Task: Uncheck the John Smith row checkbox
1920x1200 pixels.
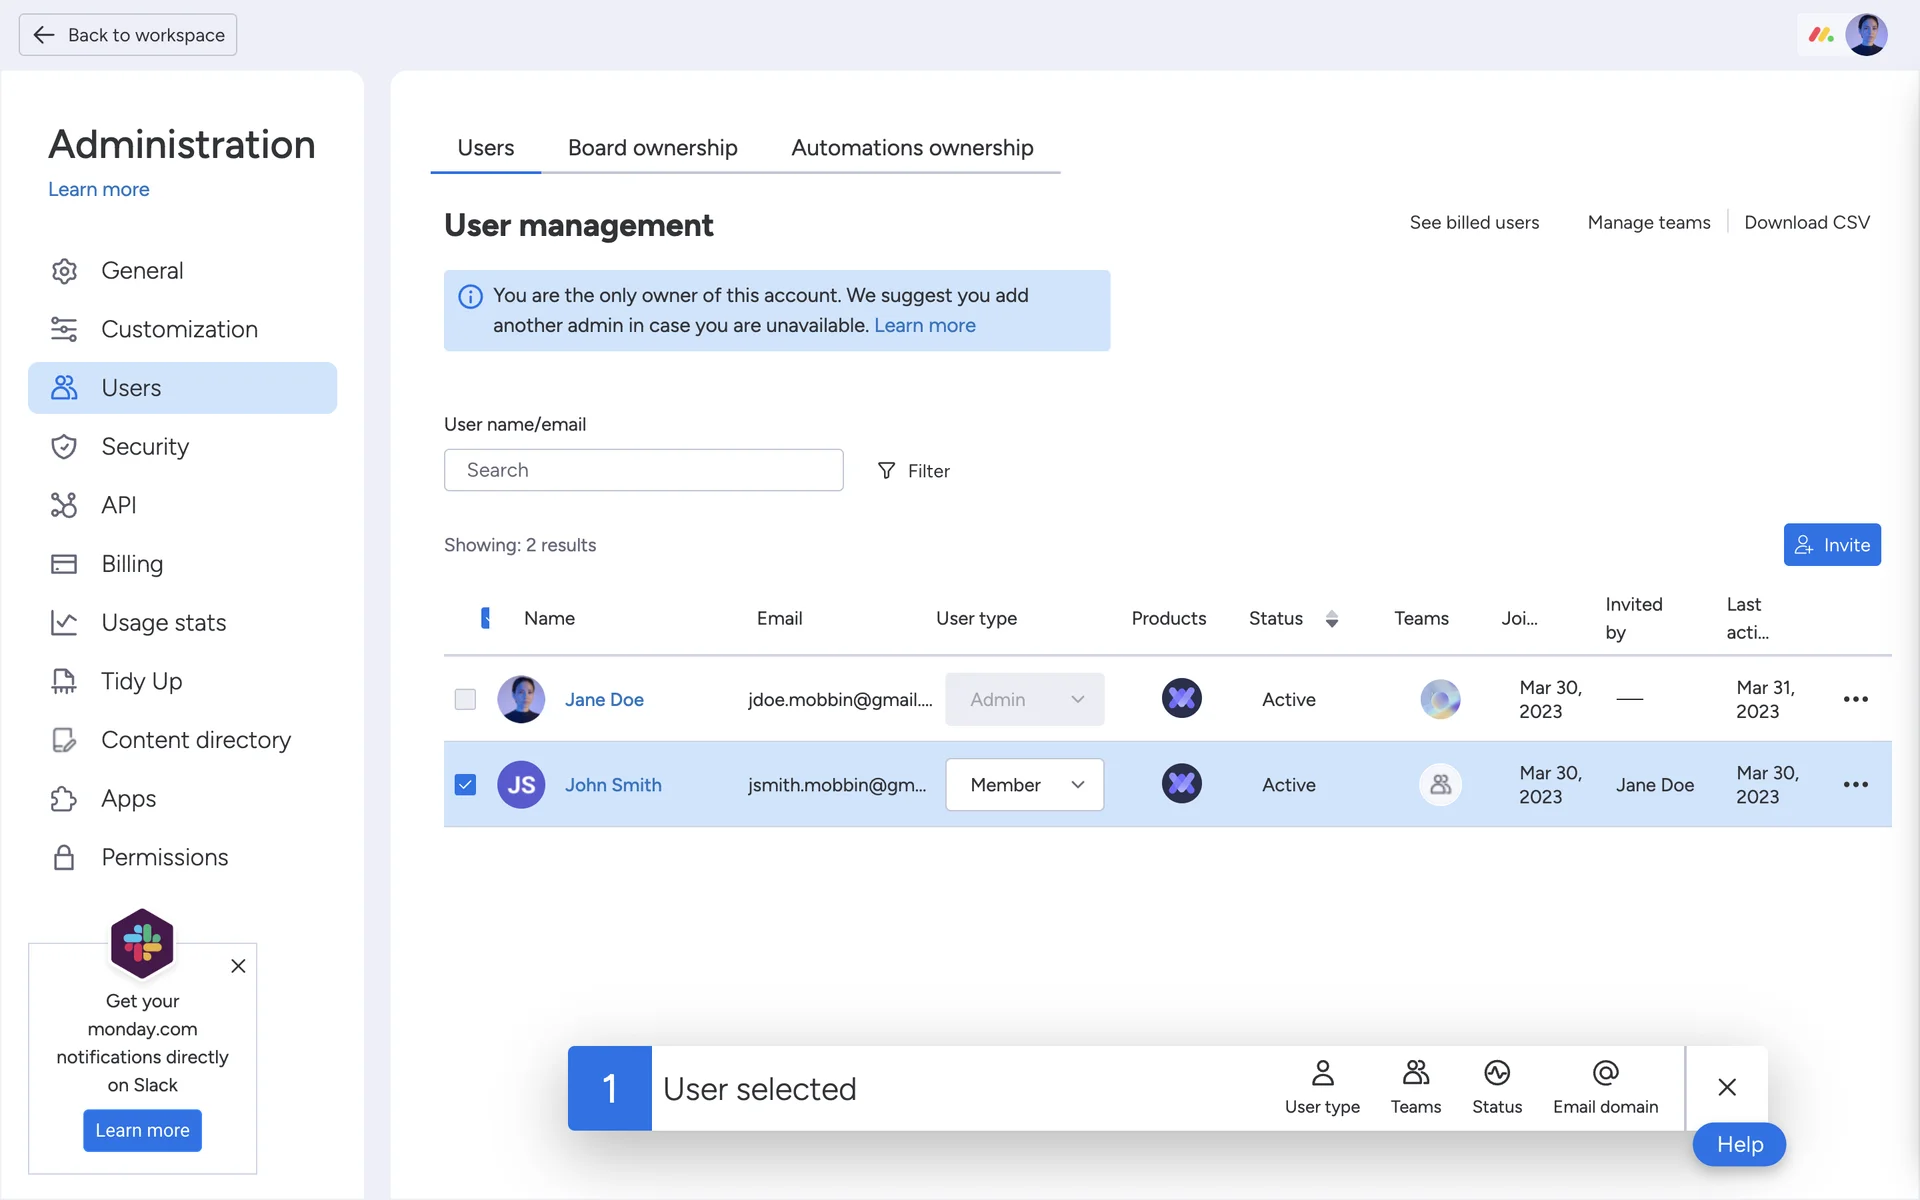Action: click(x=465, y=784)
